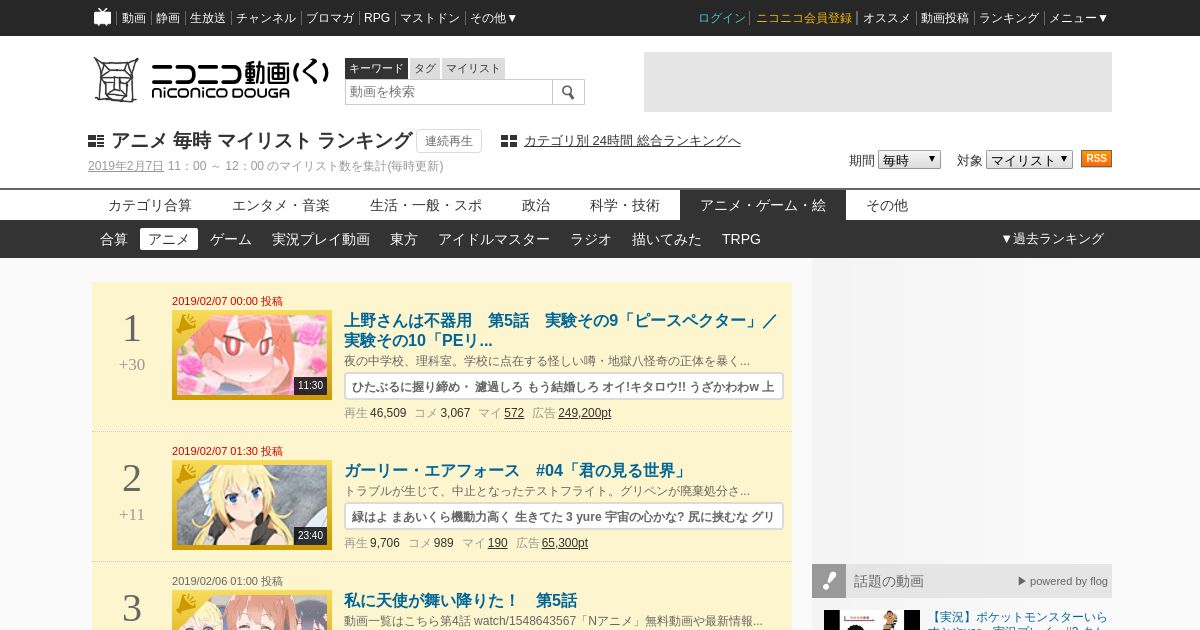Open 動画 in top navigation
This screenshot has width=1200, height=630.
(134, 18)
